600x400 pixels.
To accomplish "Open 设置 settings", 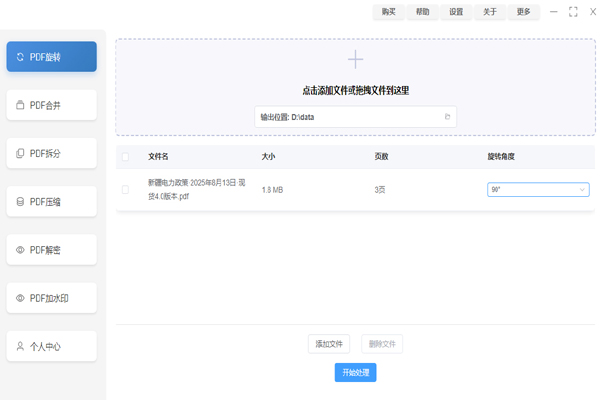I will (456, 12).
